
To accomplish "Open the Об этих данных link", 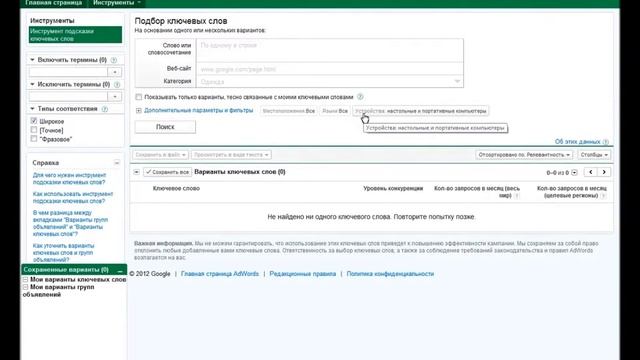I will pos(577,142).
